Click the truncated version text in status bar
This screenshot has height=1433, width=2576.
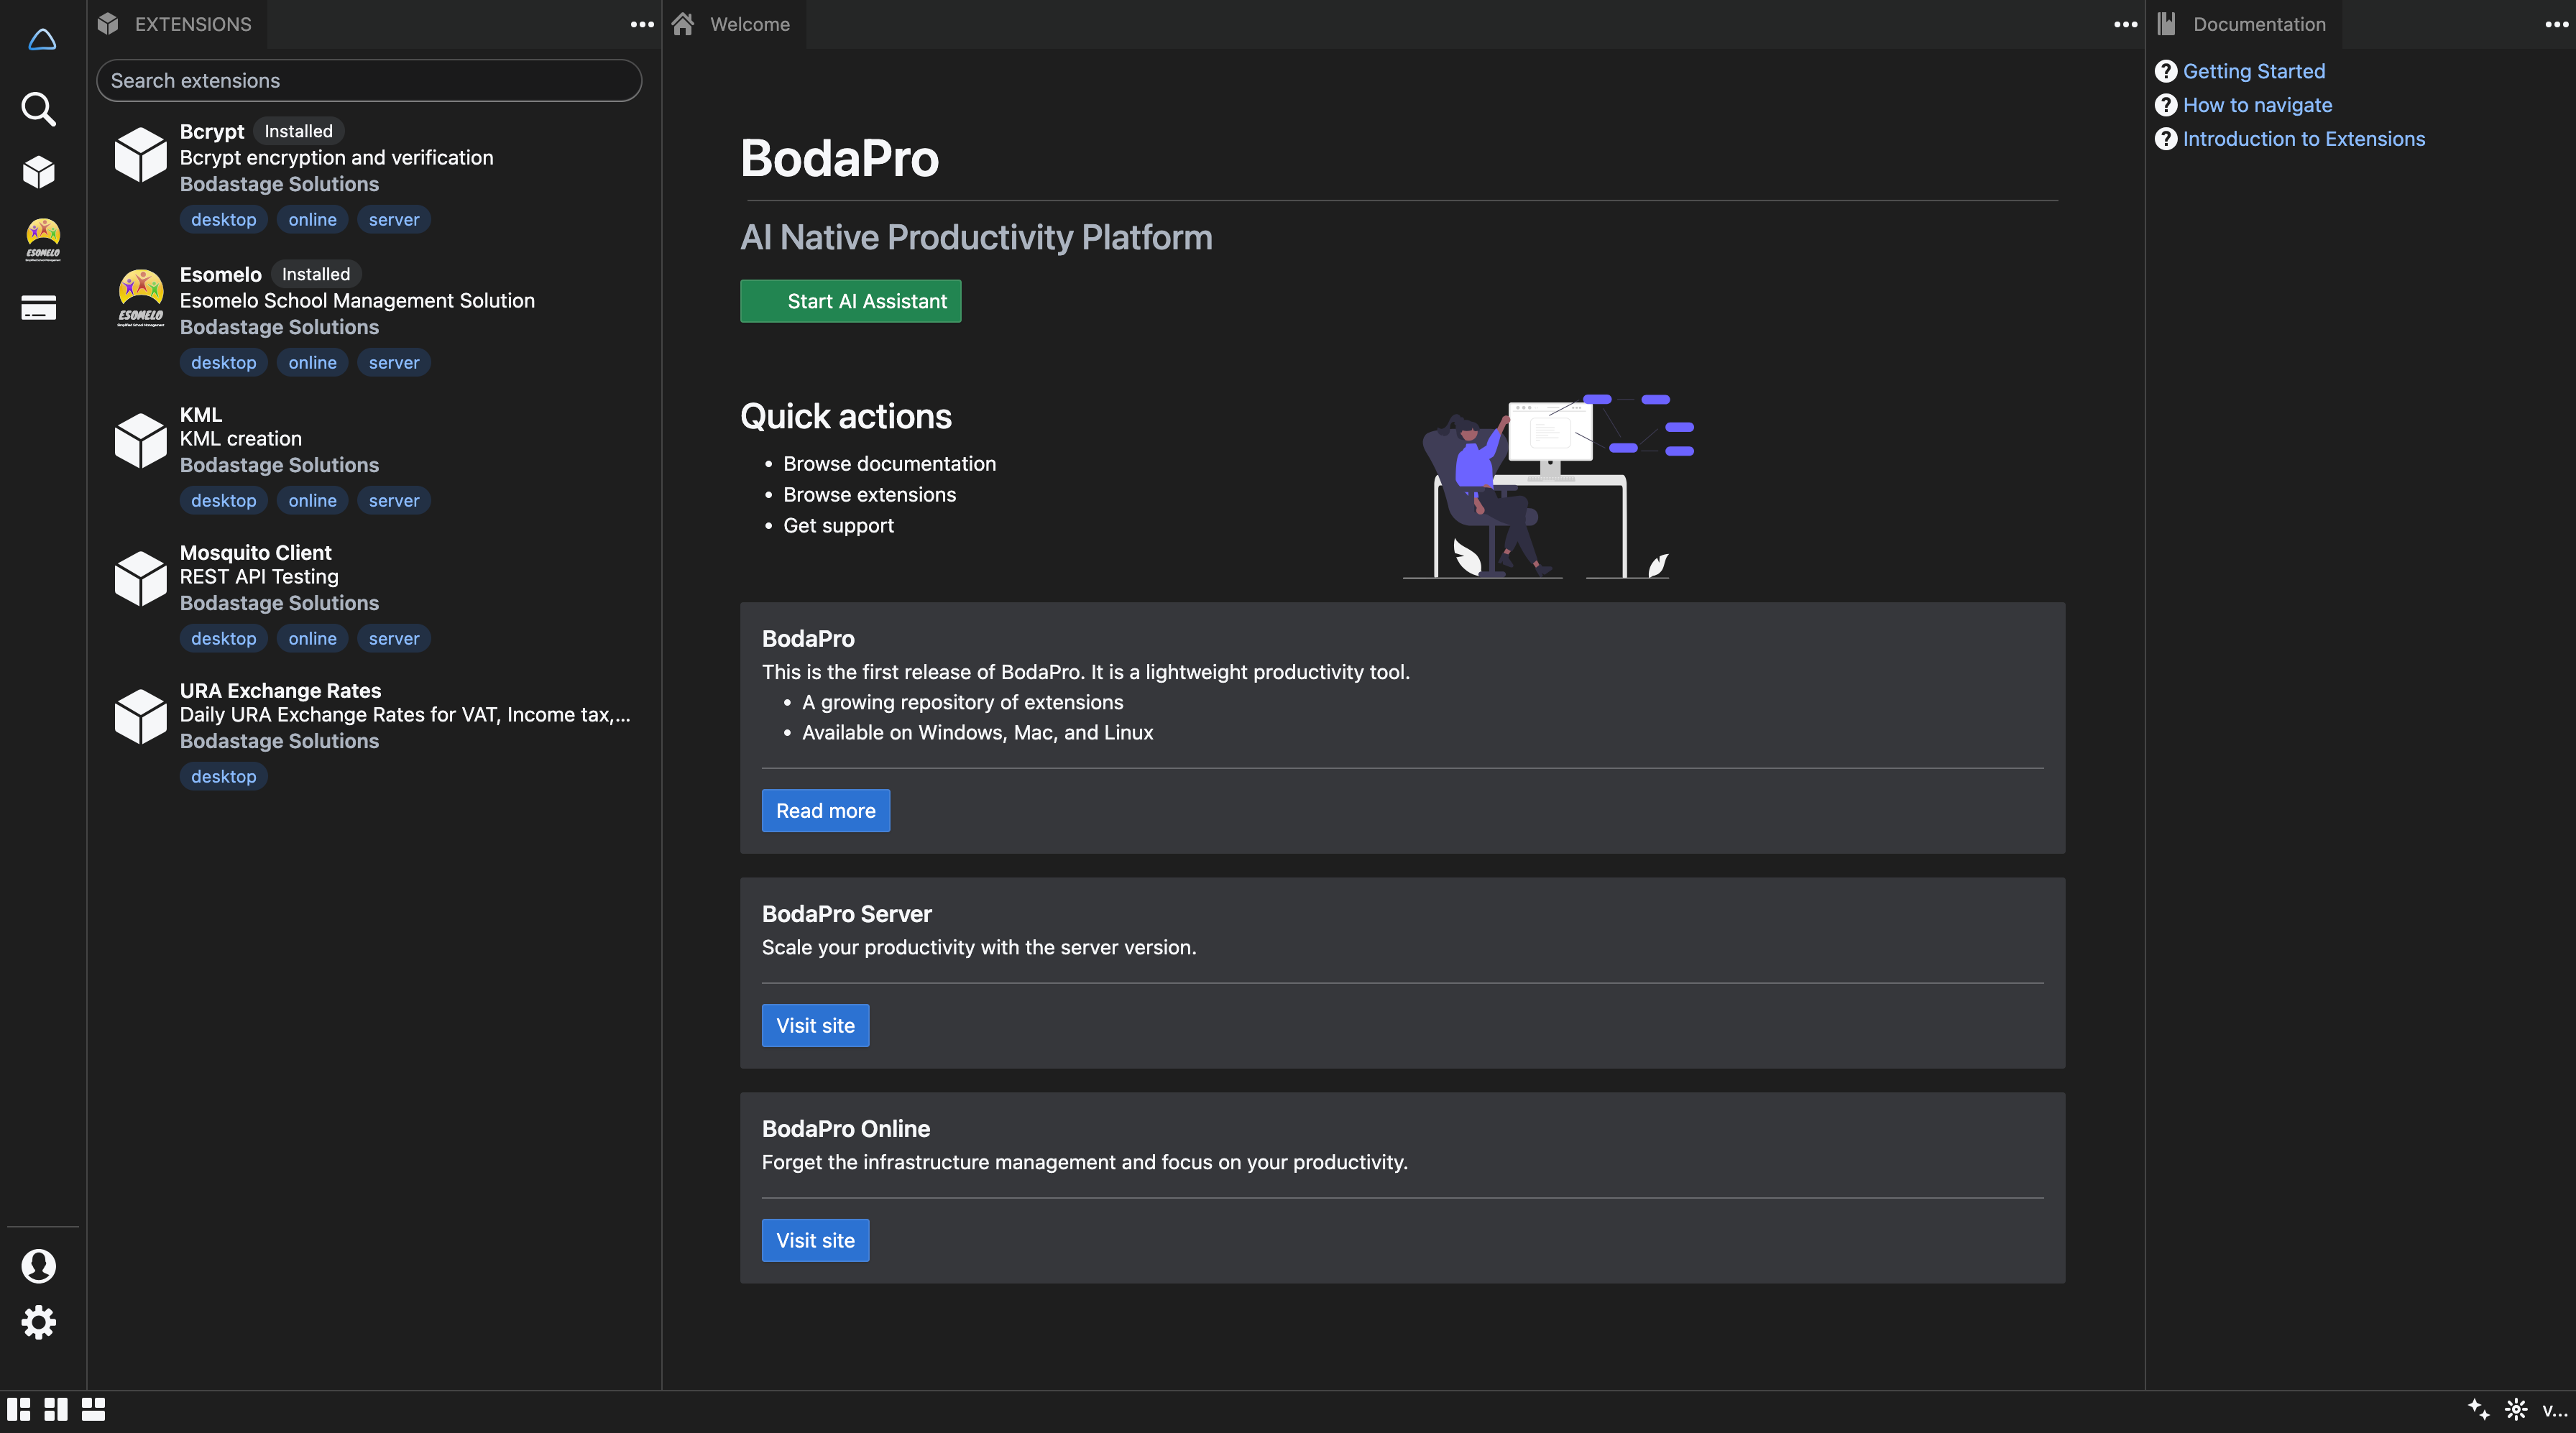2554,1410
